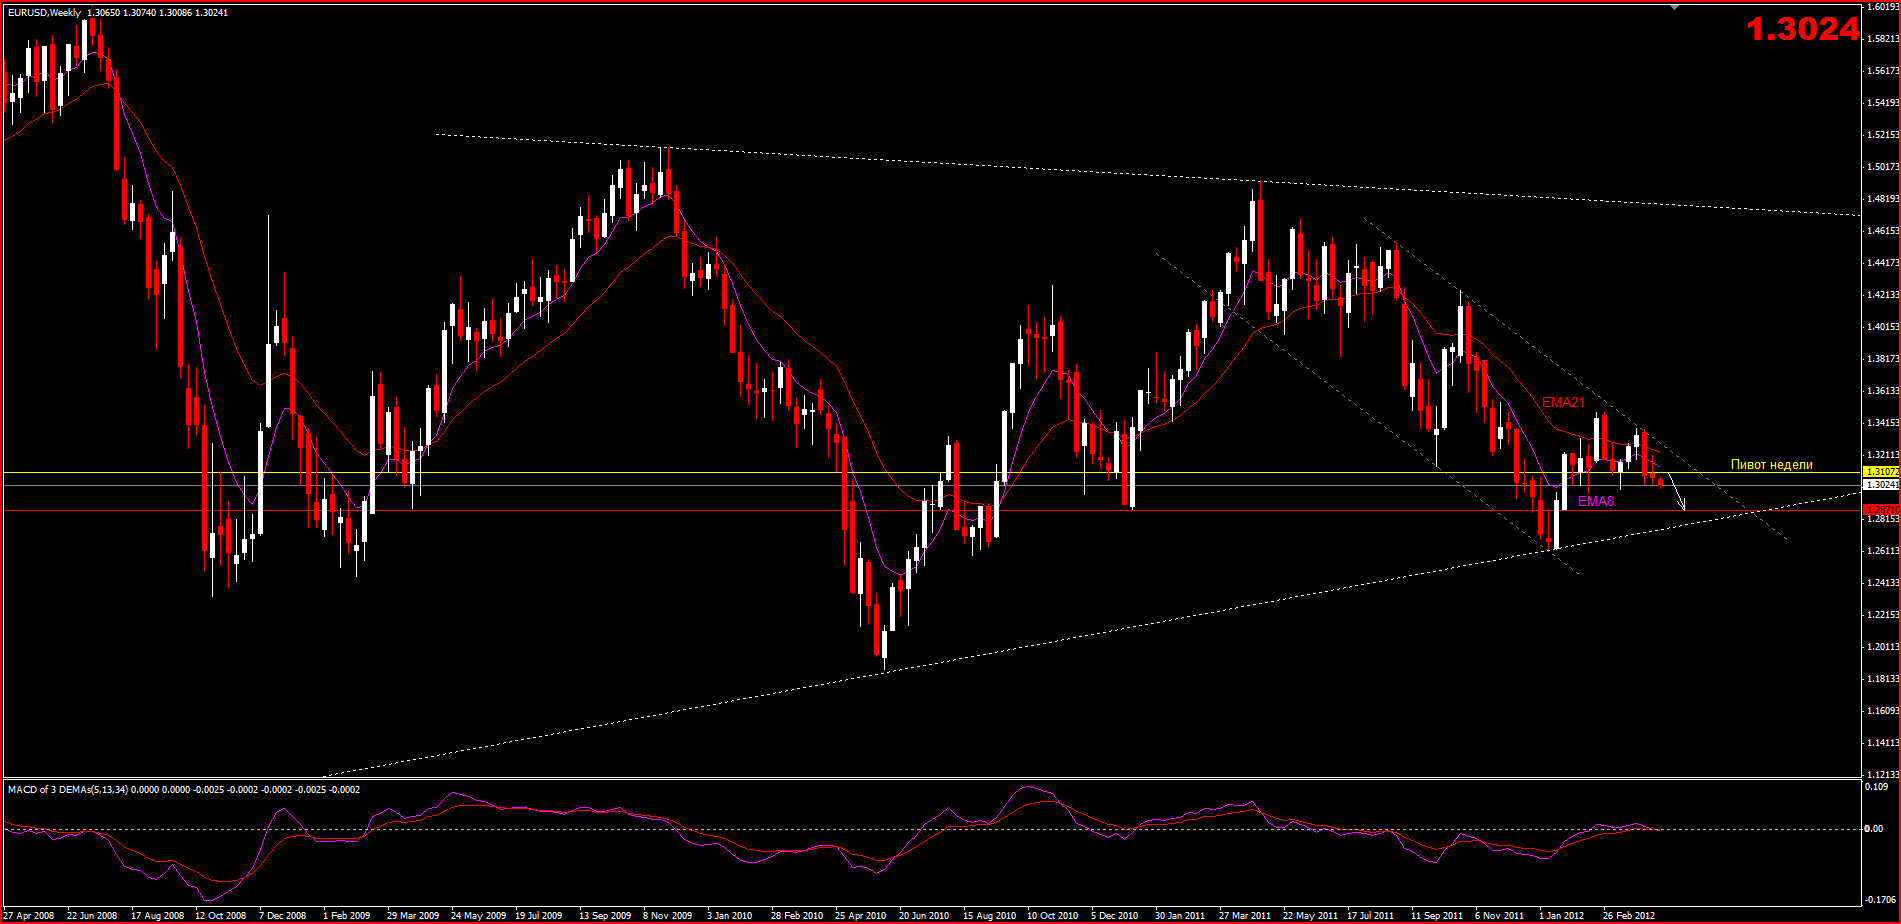Click the '5 Dec 2010' date label

pos(1115,915)
